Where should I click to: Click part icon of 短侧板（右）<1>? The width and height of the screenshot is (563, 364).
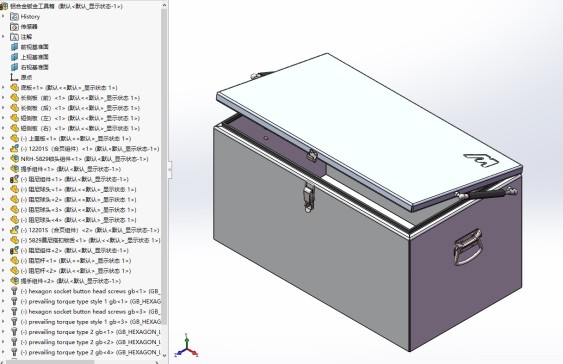tap(14, 128)
